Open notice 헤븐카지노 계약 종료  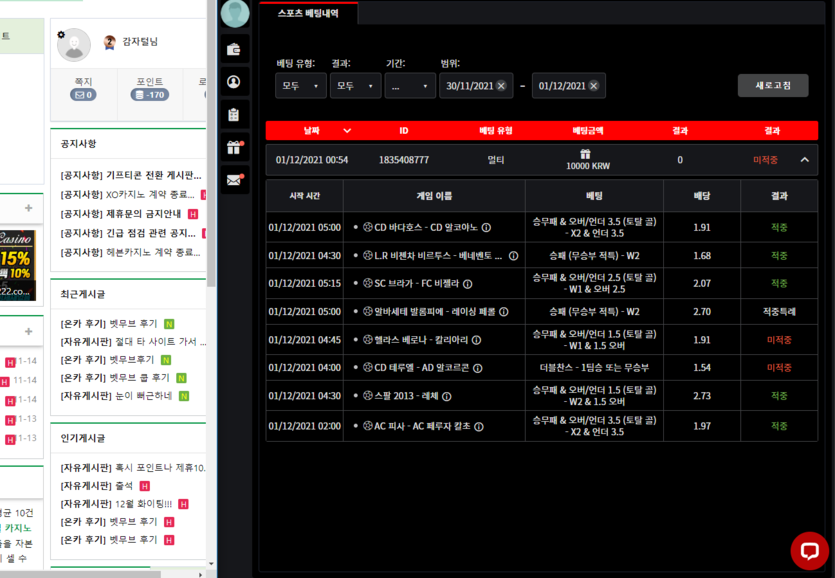[130, 252]
